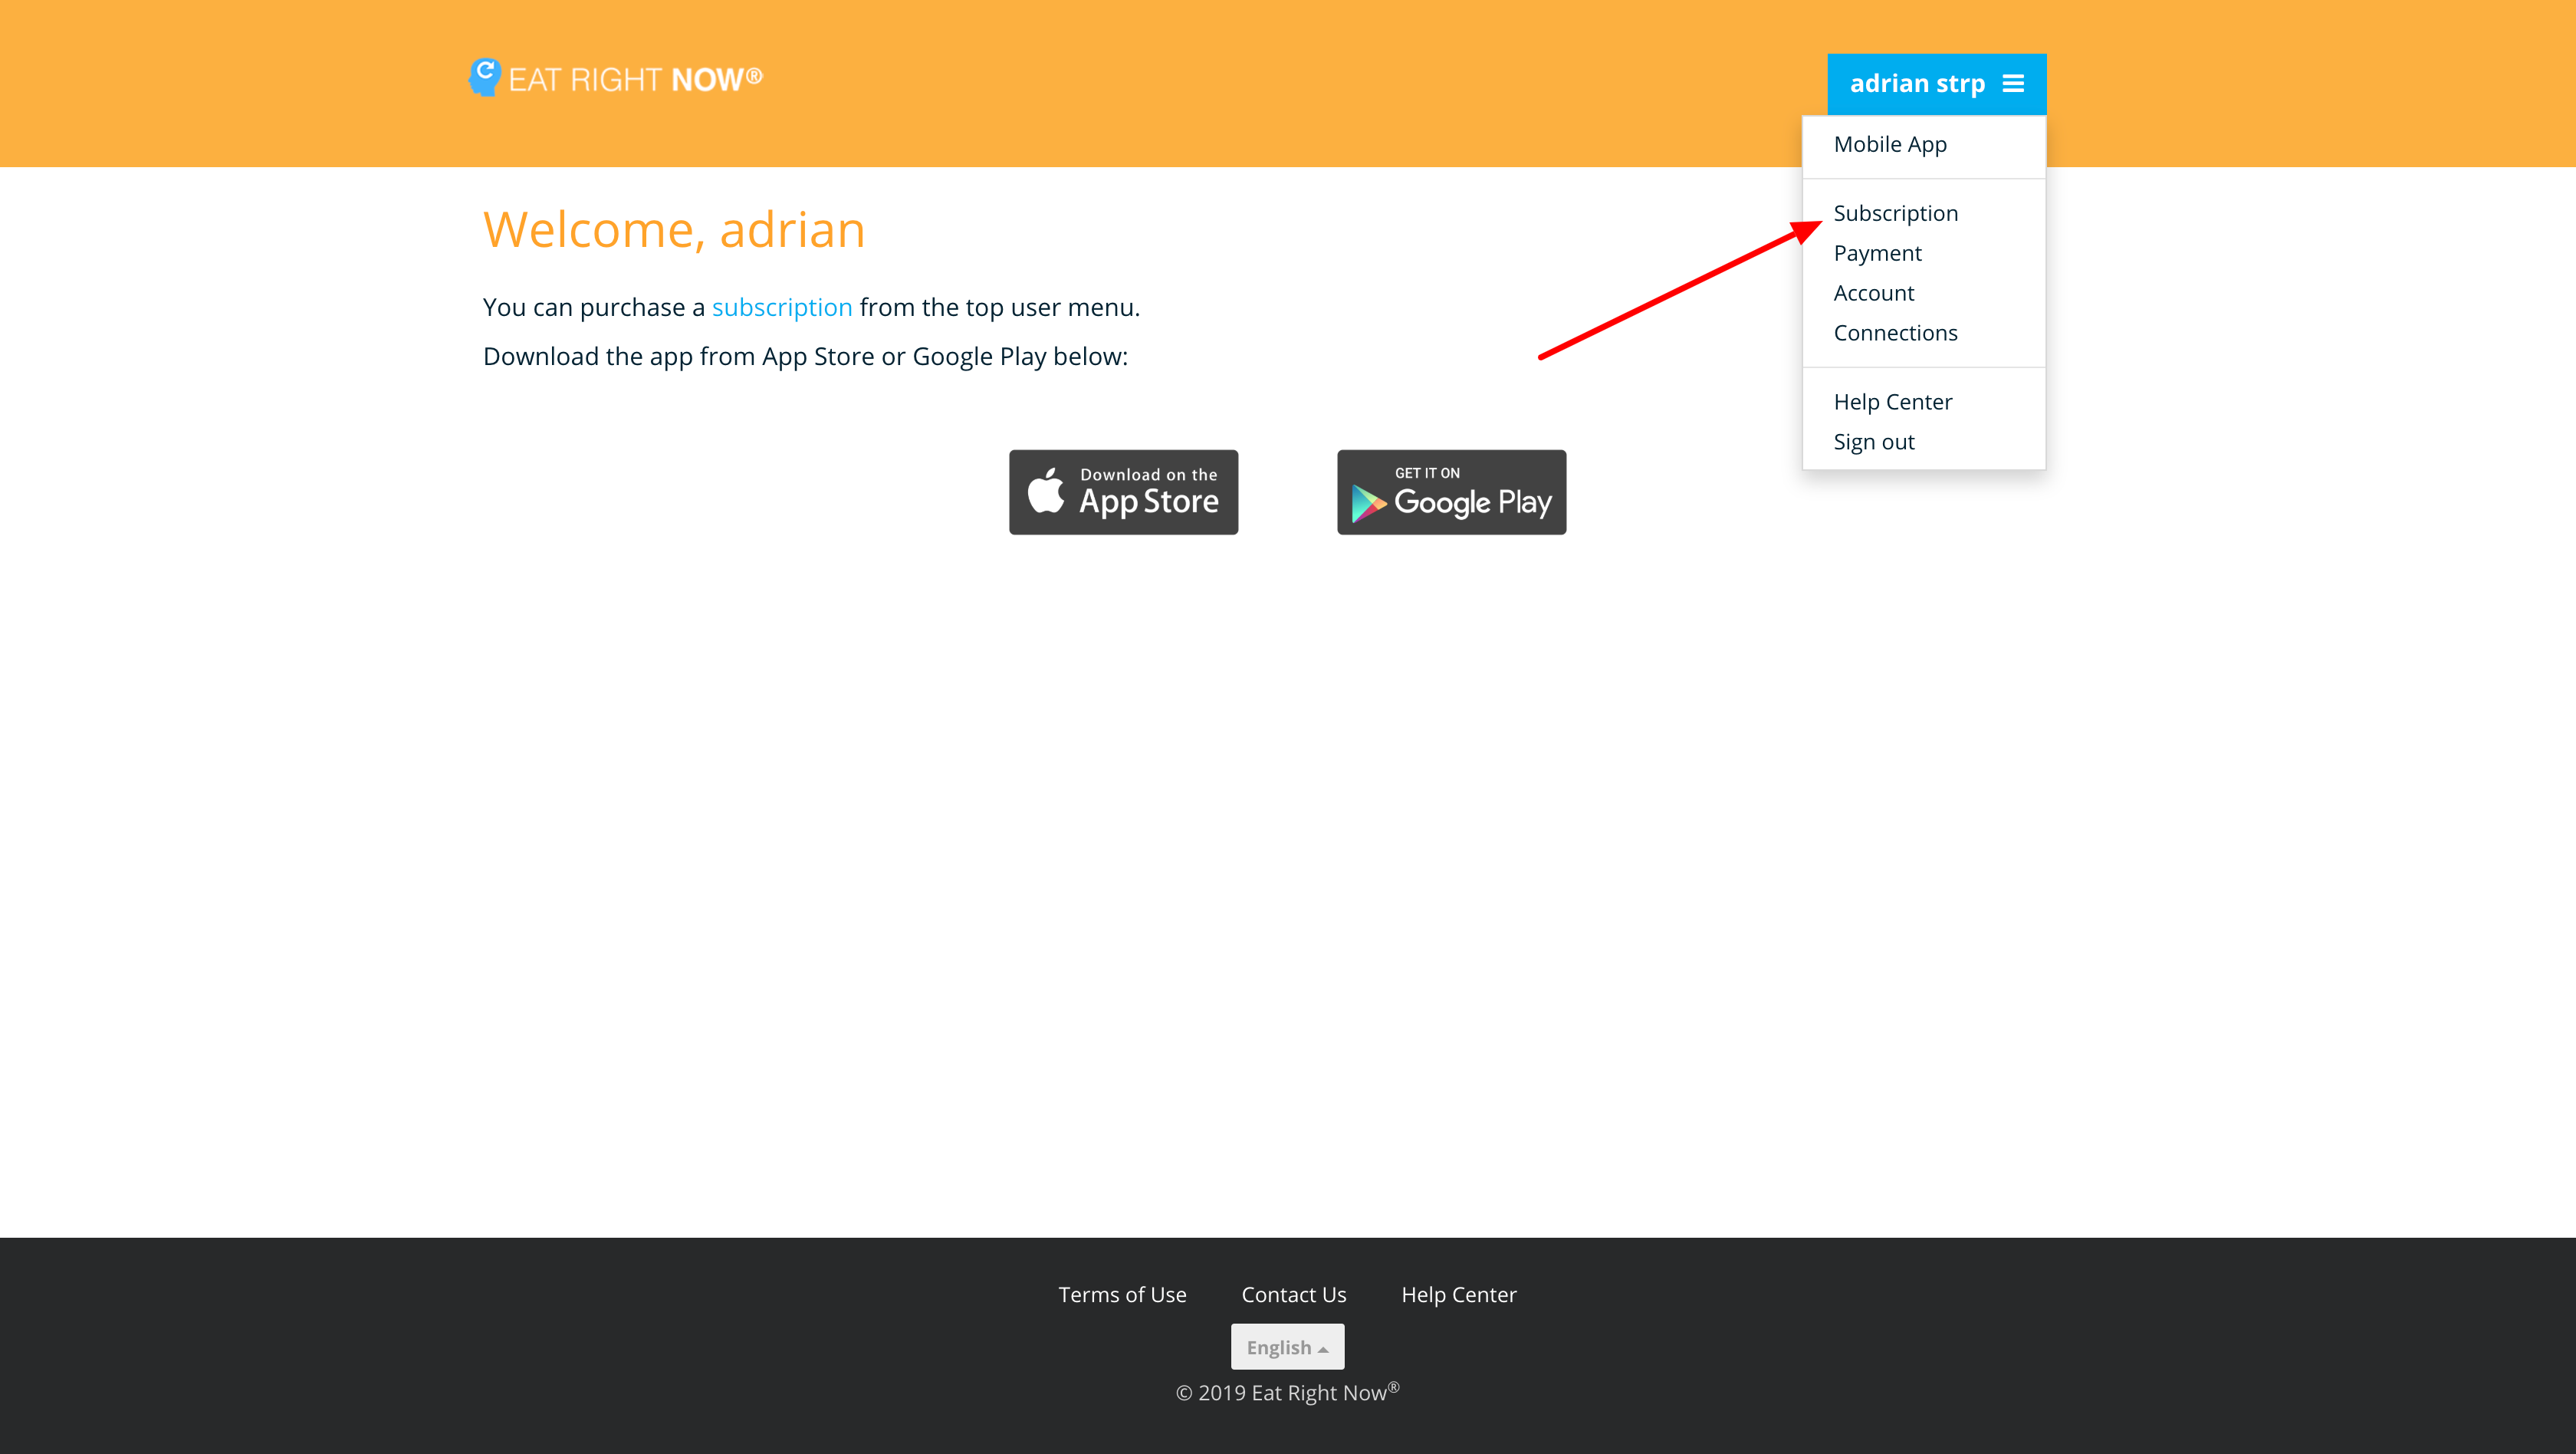
Task: Open the Help Center link in the footer
Action: coord(1458,1294)
